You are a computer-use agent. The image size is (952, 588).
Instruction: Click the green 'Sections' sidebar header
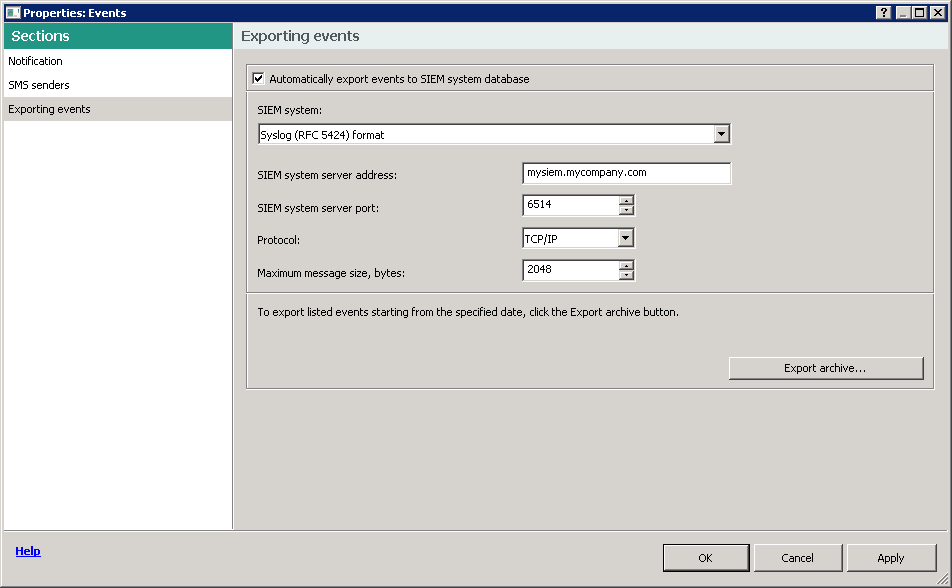pyautogui.click(x=118, y=36)
